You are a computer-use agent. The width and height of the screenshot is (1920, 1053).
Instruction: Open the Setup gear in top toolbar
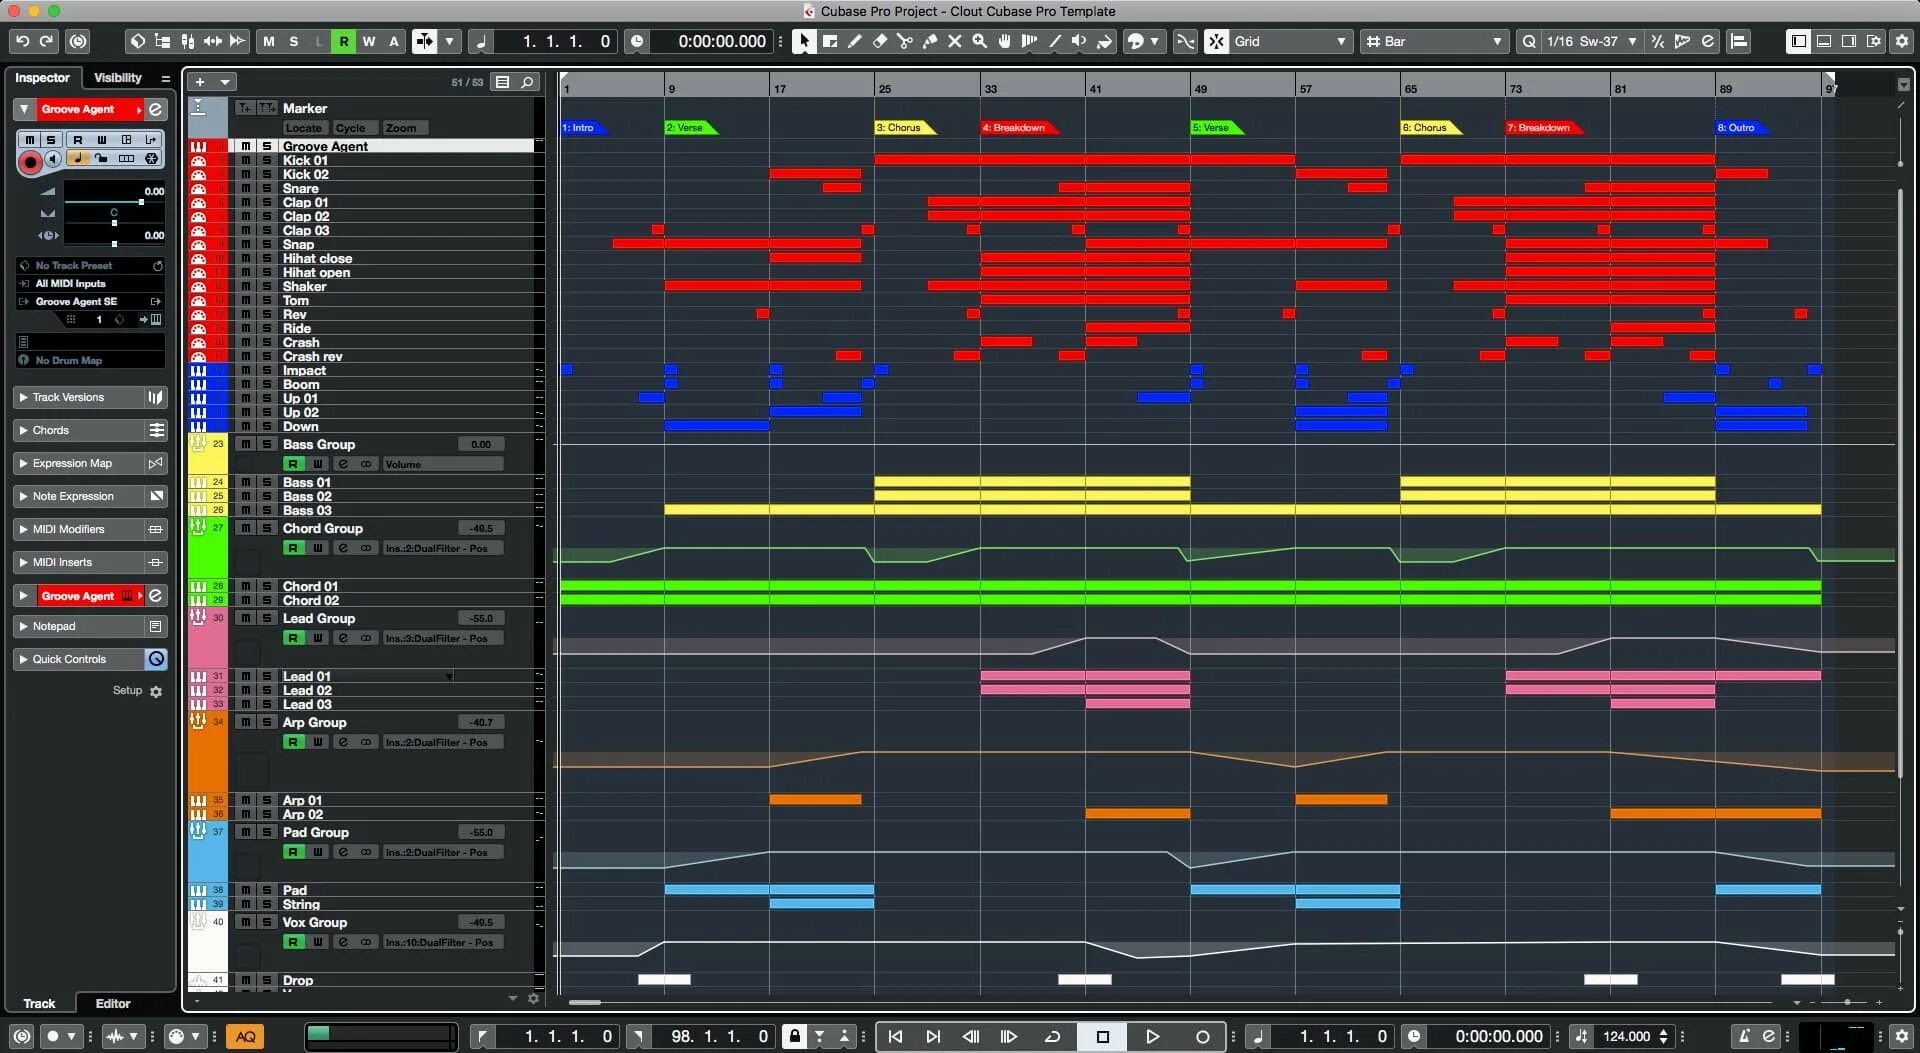(1901, 41)
